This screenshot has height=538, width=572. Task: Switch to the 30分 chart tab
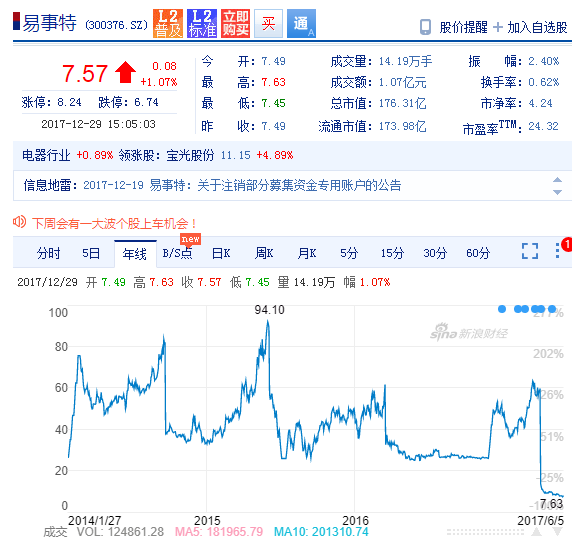click(435, 253)
